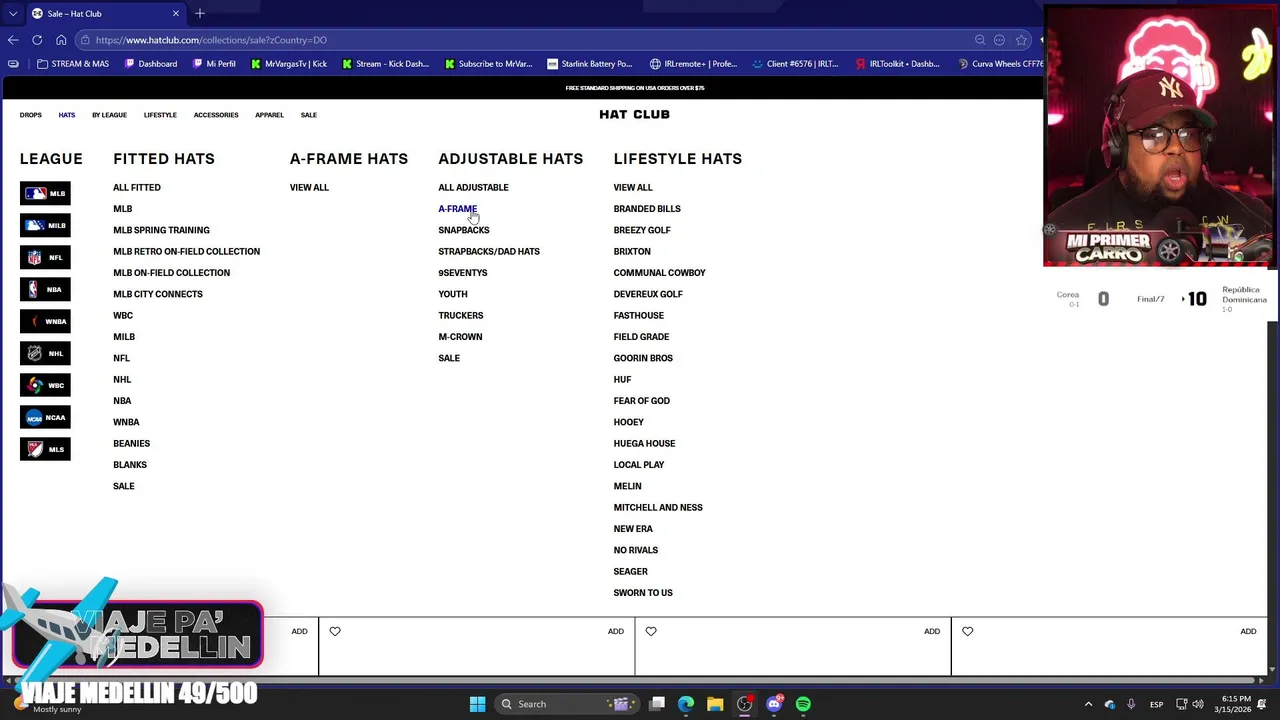Select the NFL league logo
This screenshot has height=720, width=1280.
click(x=45, y=257)
